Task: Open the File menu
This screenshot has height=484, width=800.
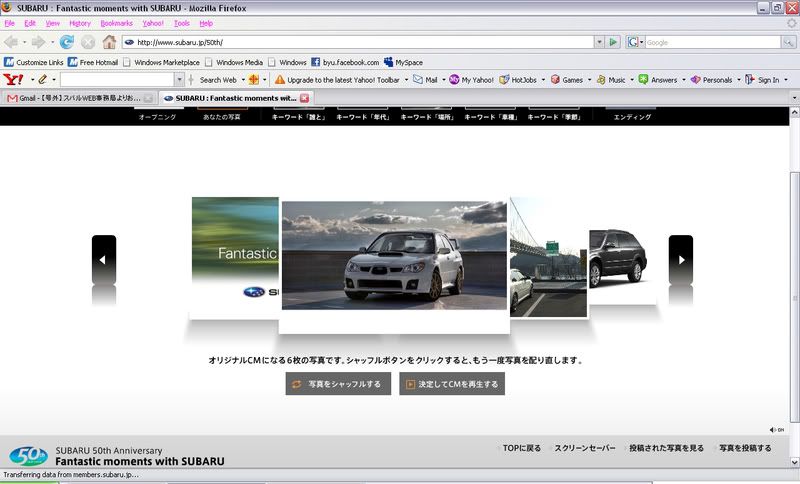Action: point(10,23)
